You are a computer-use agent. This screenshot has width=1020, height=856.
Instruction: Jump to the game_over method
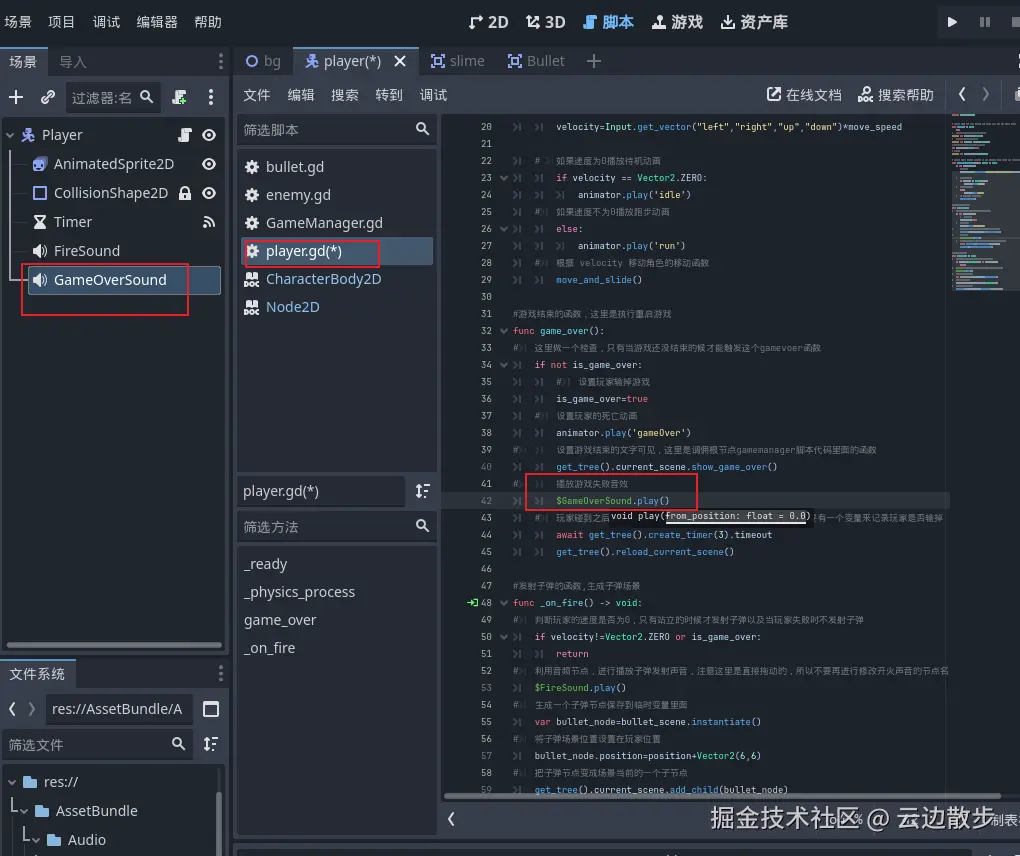click(336, 620)
